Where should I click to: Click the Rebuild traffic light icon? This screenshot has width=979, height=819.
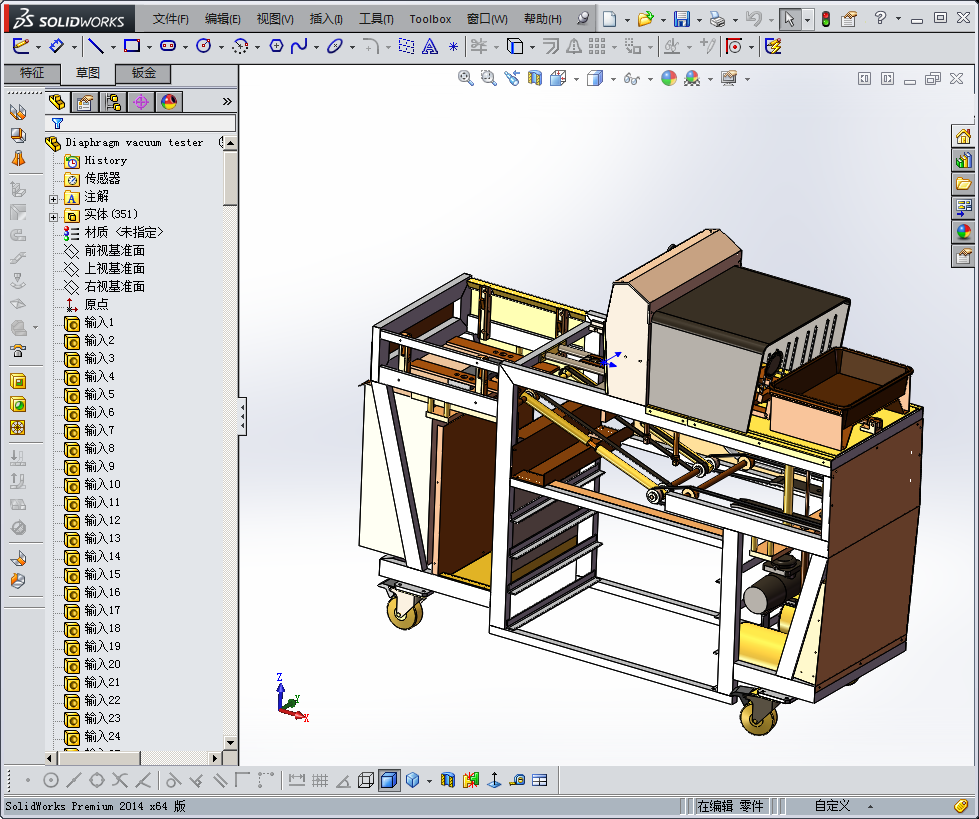click(825, 19)
